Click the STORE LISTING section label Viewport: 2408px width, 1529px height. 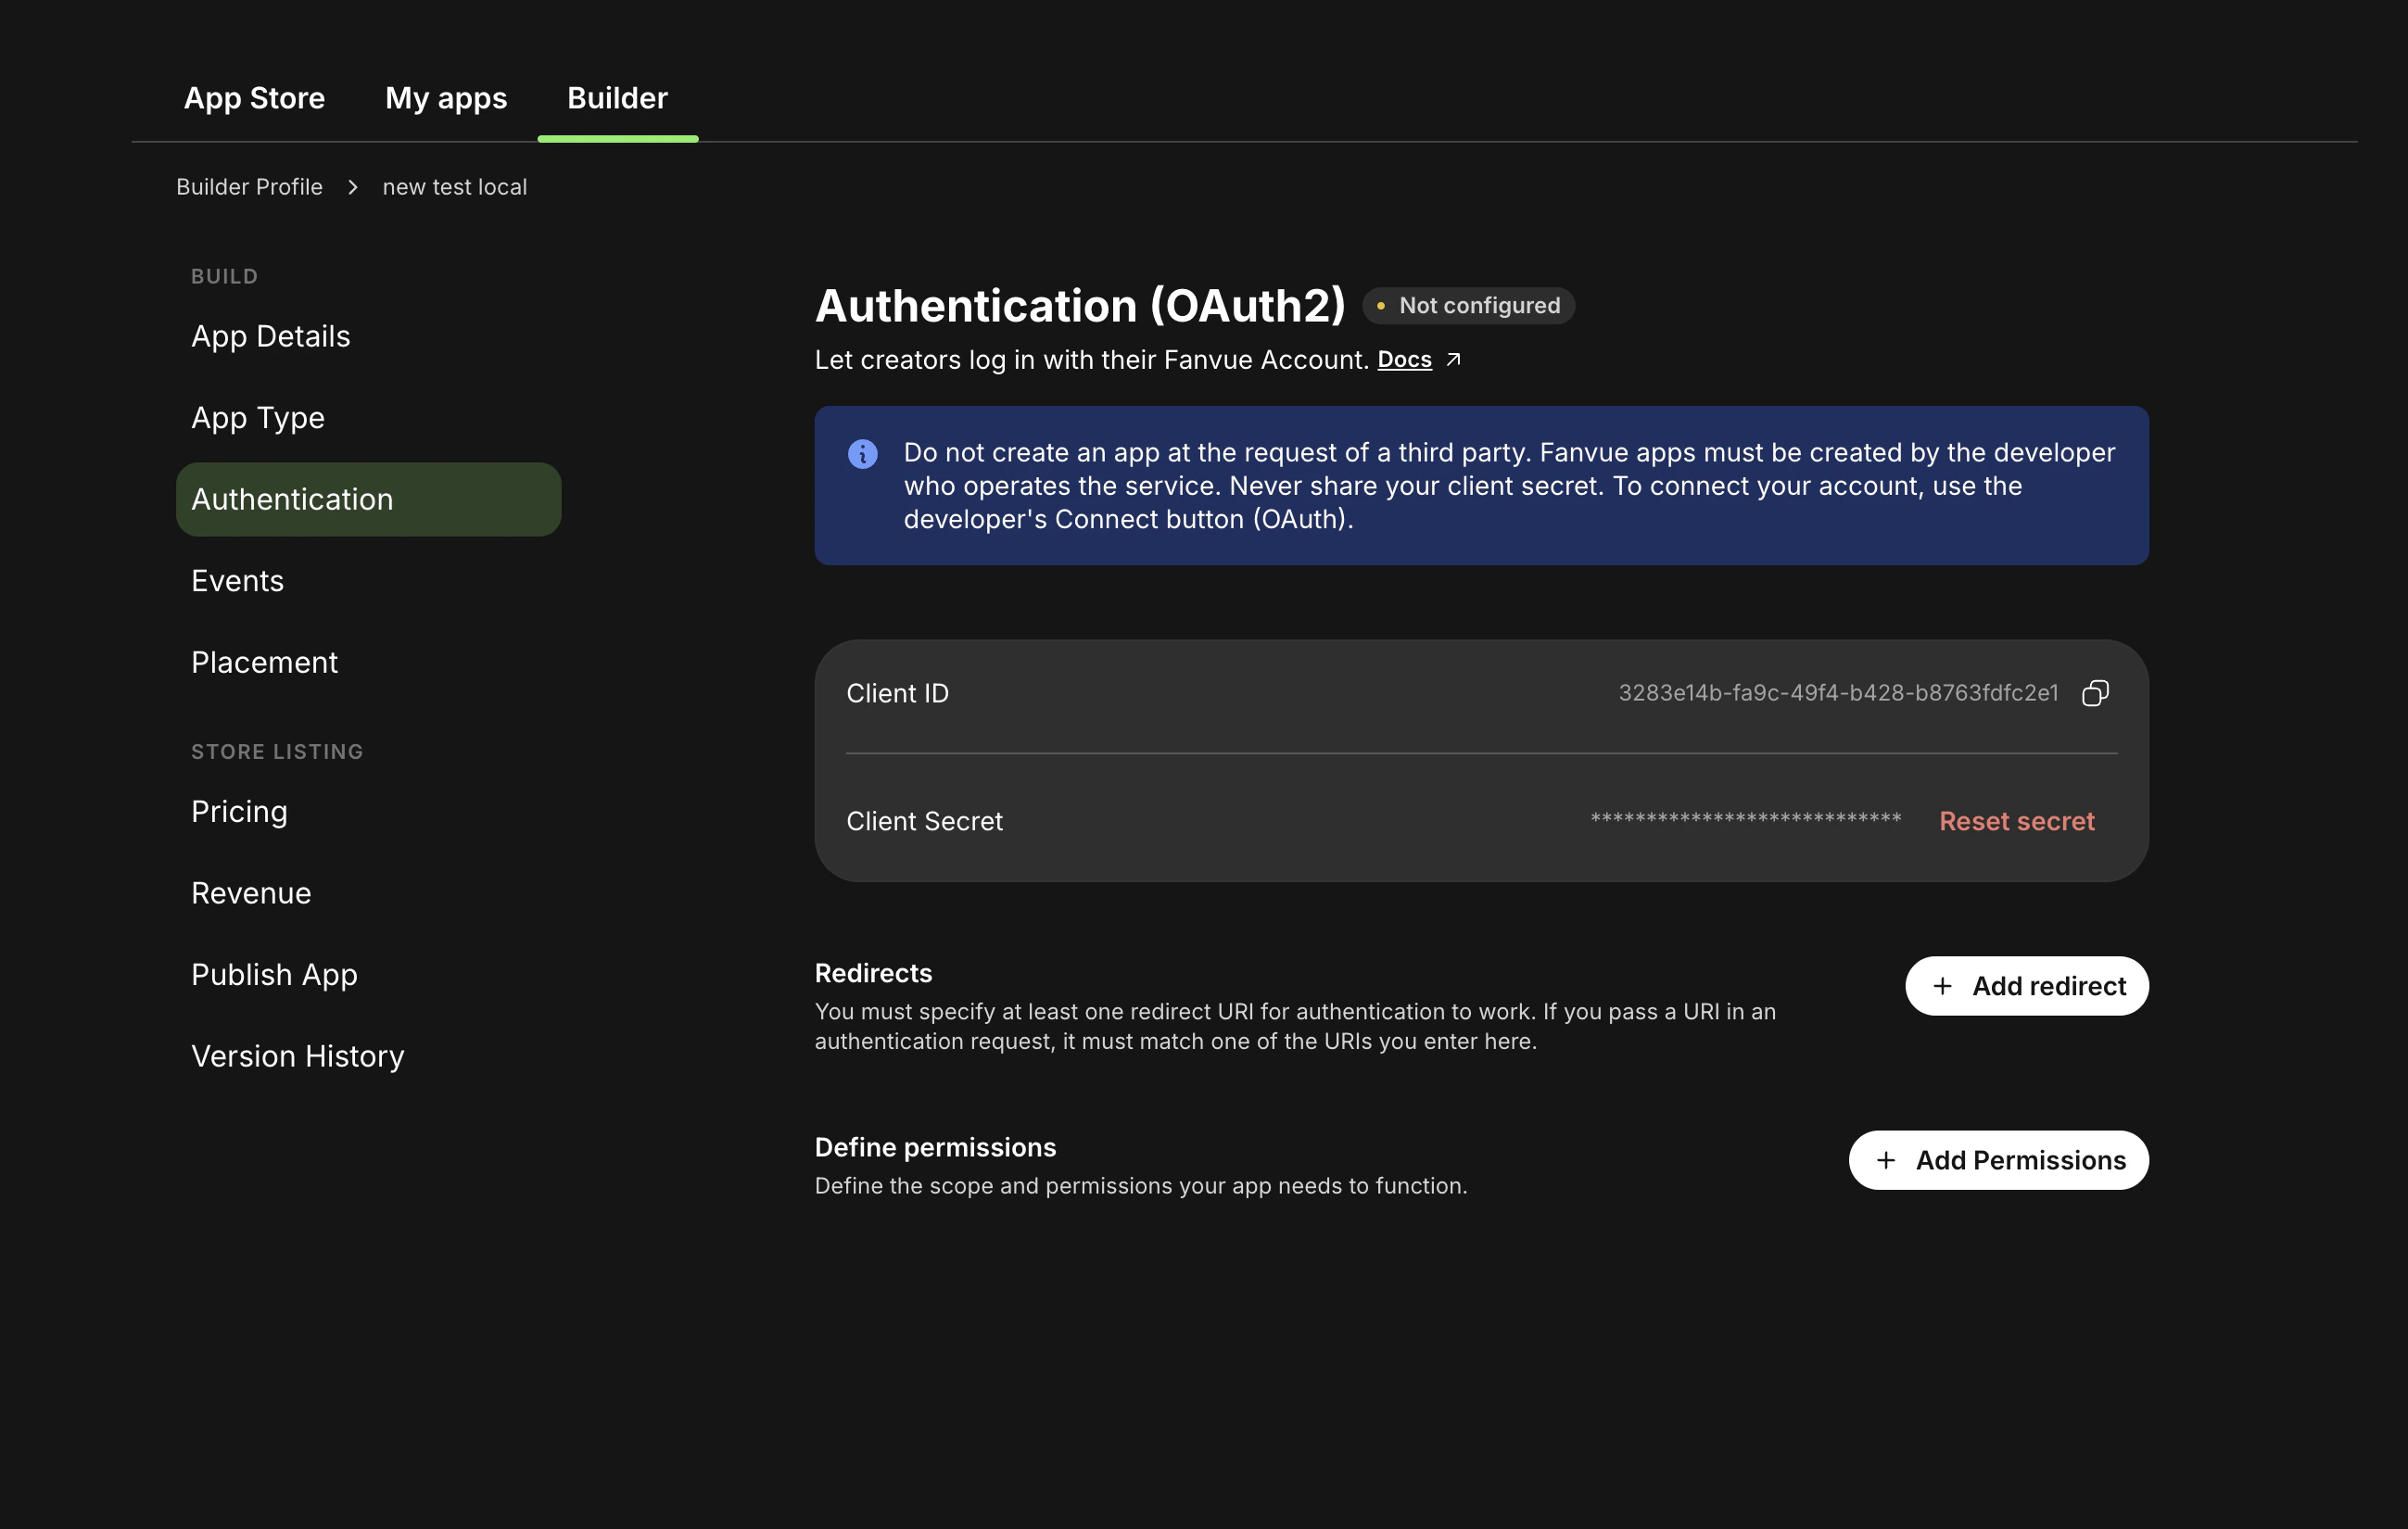277,751
